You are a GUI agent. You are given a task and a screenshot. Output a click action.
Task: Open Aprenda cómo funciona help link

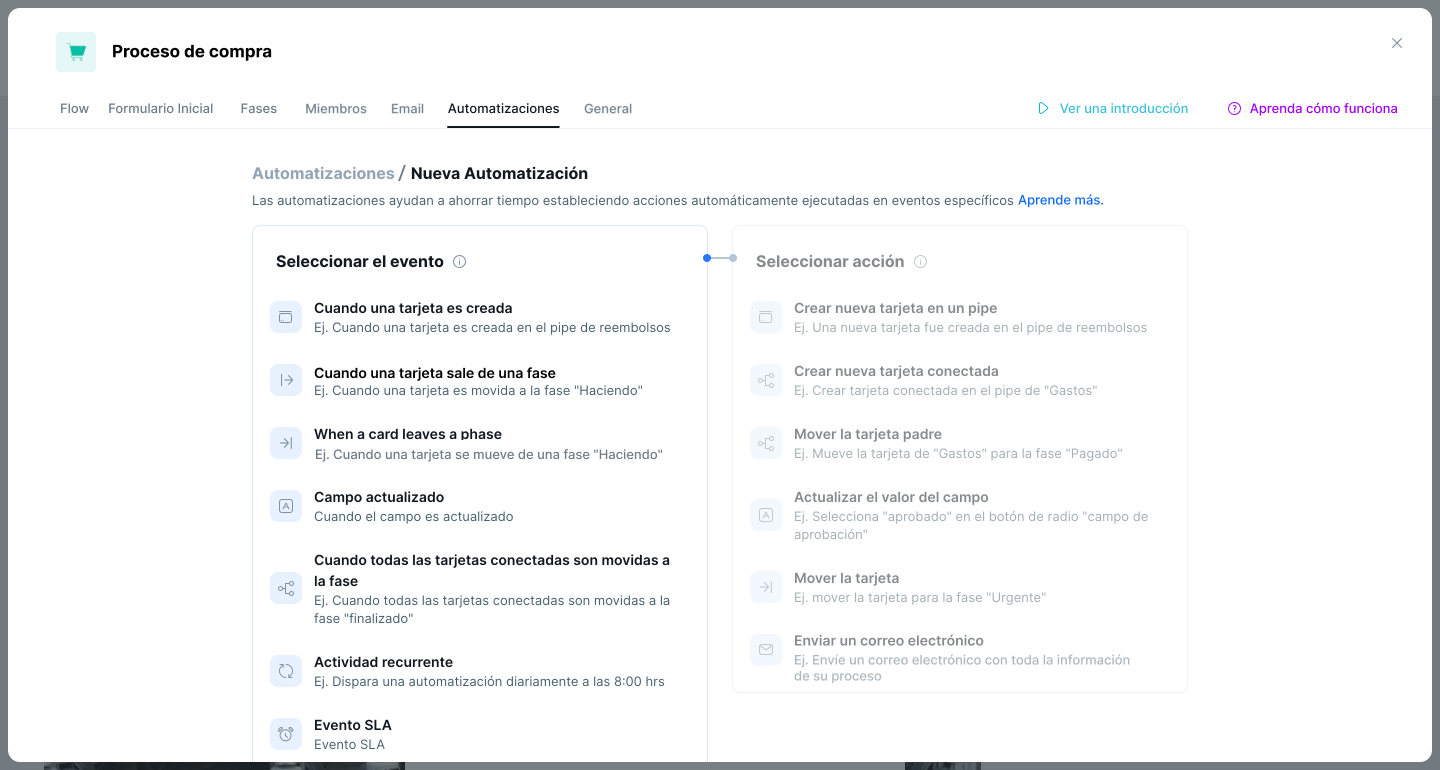tap(1313, 109)
